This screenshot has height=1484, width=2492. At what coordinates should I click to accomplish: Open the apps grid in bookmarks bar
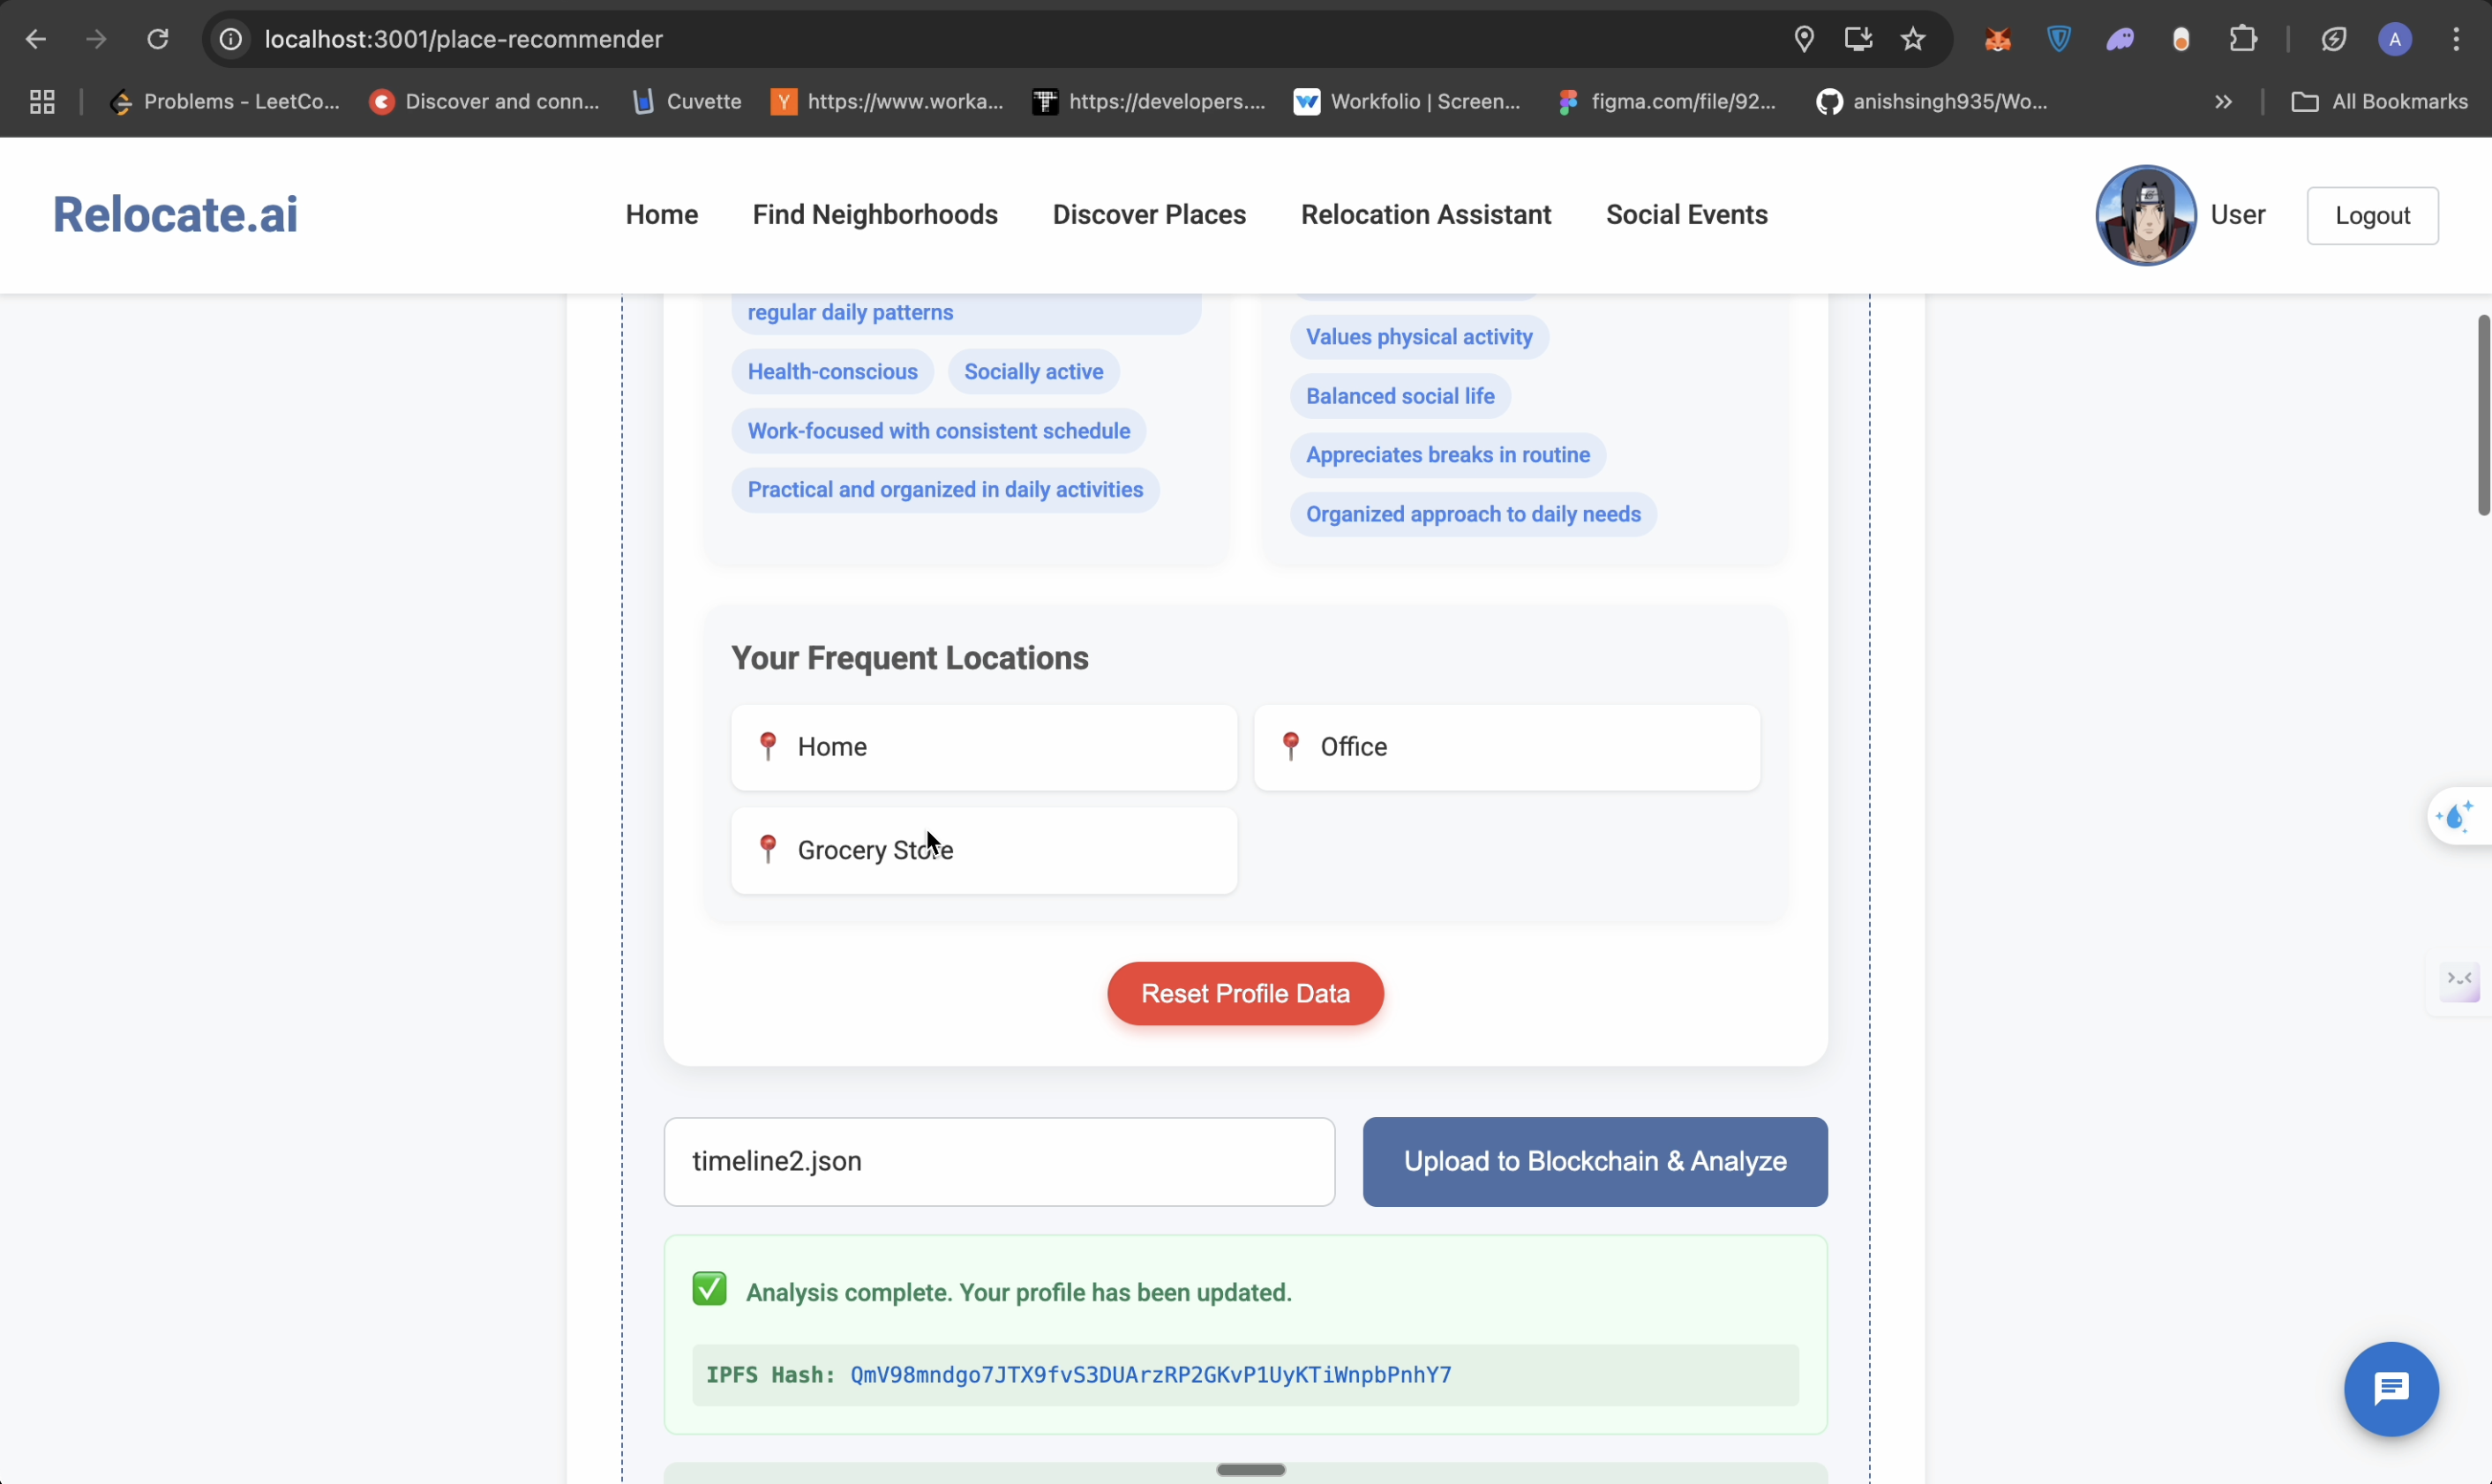click(x=42, y=102)
